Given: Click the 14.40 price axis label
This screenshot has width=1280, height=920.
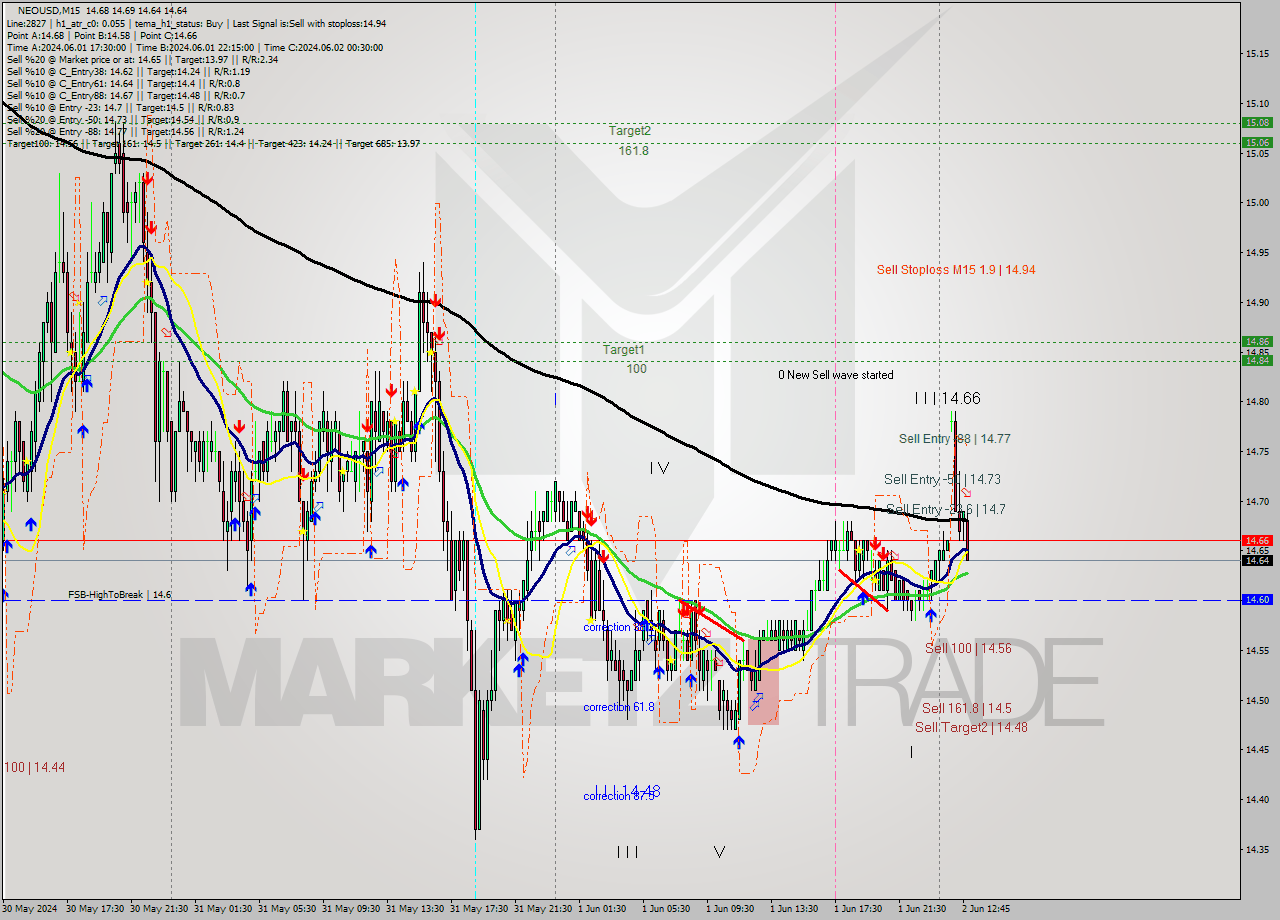Looking at the screenshot, I should 1257,799.
